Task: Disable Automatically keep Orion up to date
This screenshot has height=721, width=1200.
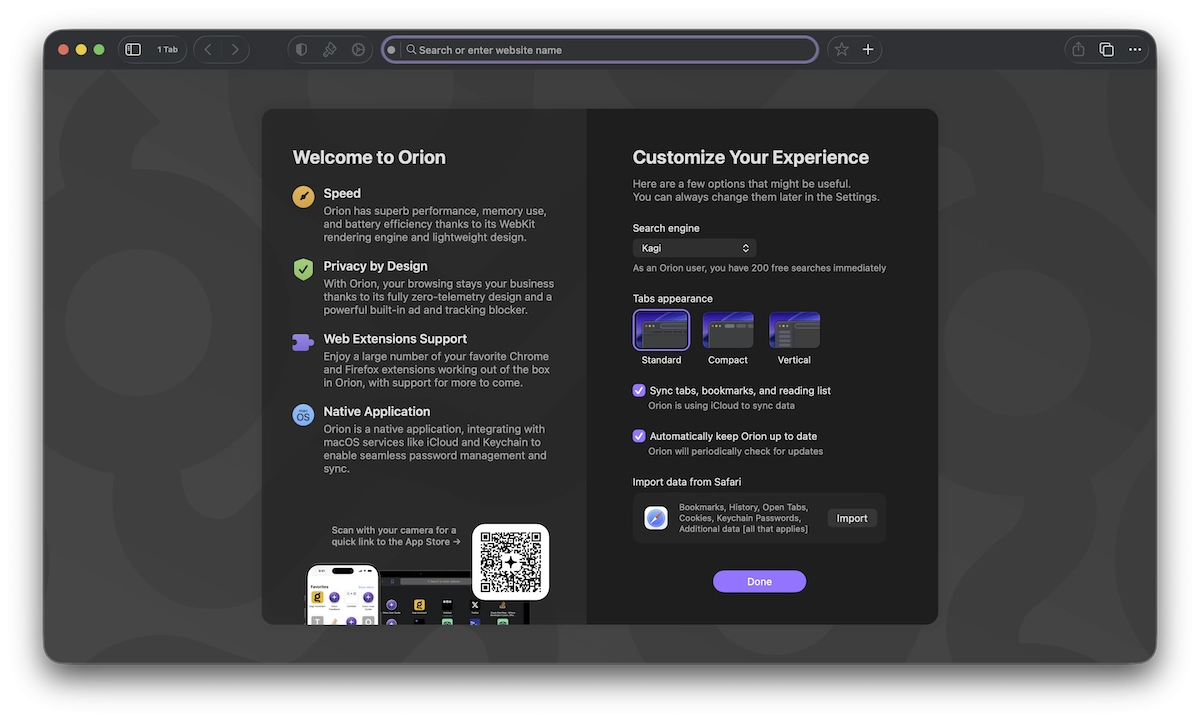Action: (x=639, y=436)
